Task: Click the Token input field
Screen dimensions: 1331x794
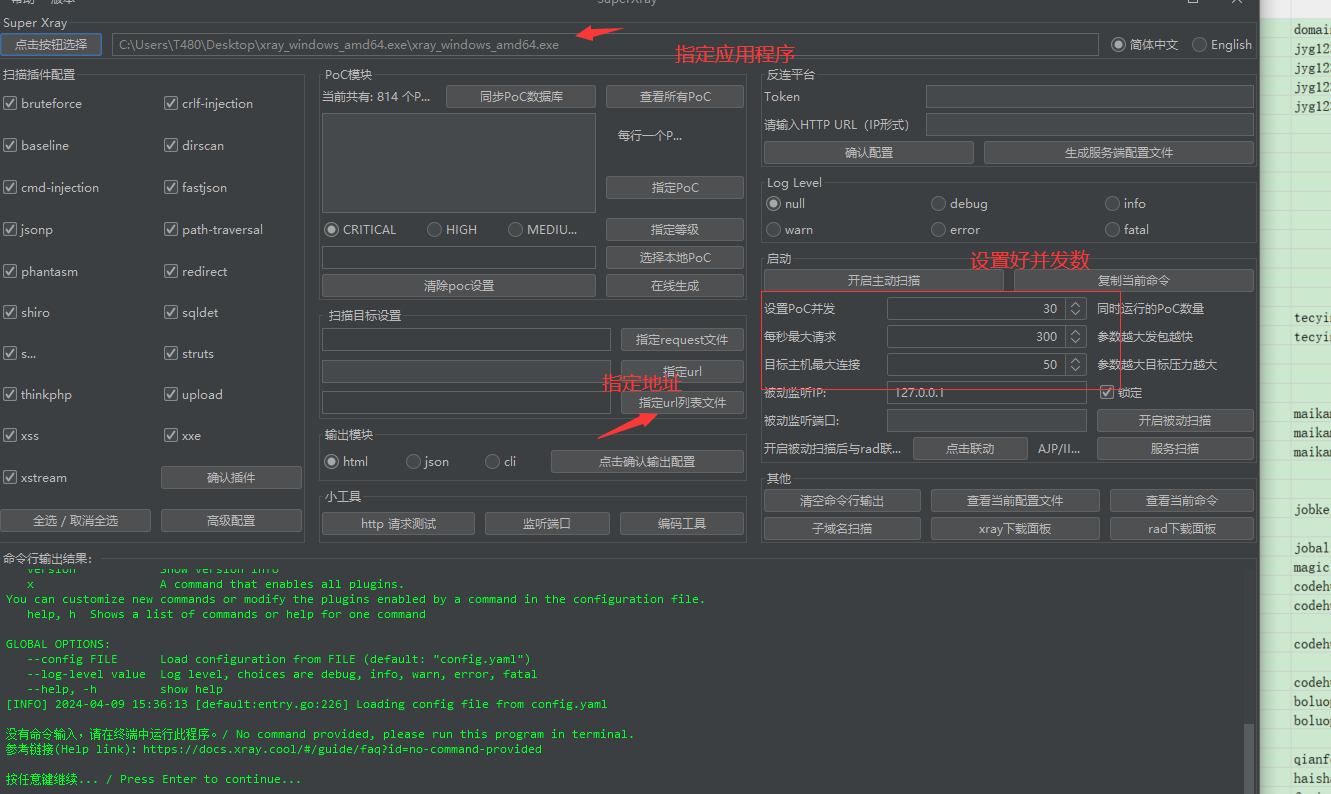Action: click(1089, 96)
